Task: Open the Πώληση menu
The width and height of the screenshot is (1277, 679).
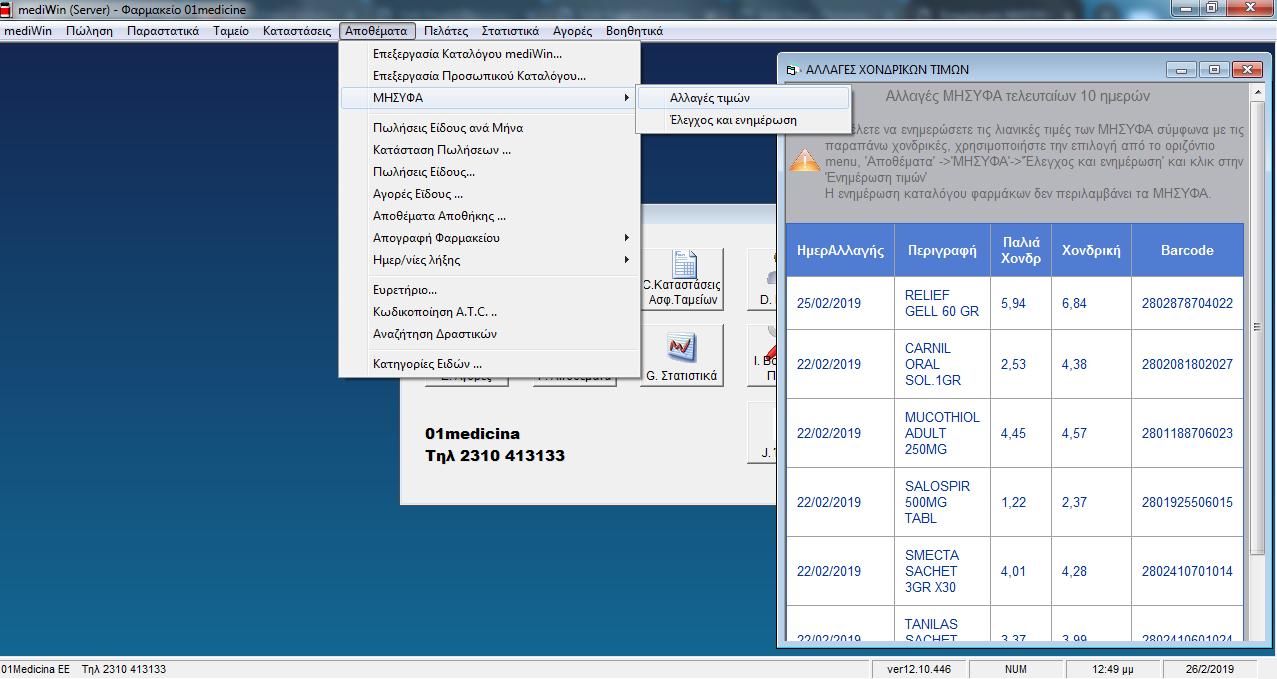Action: tap(90, 31)
